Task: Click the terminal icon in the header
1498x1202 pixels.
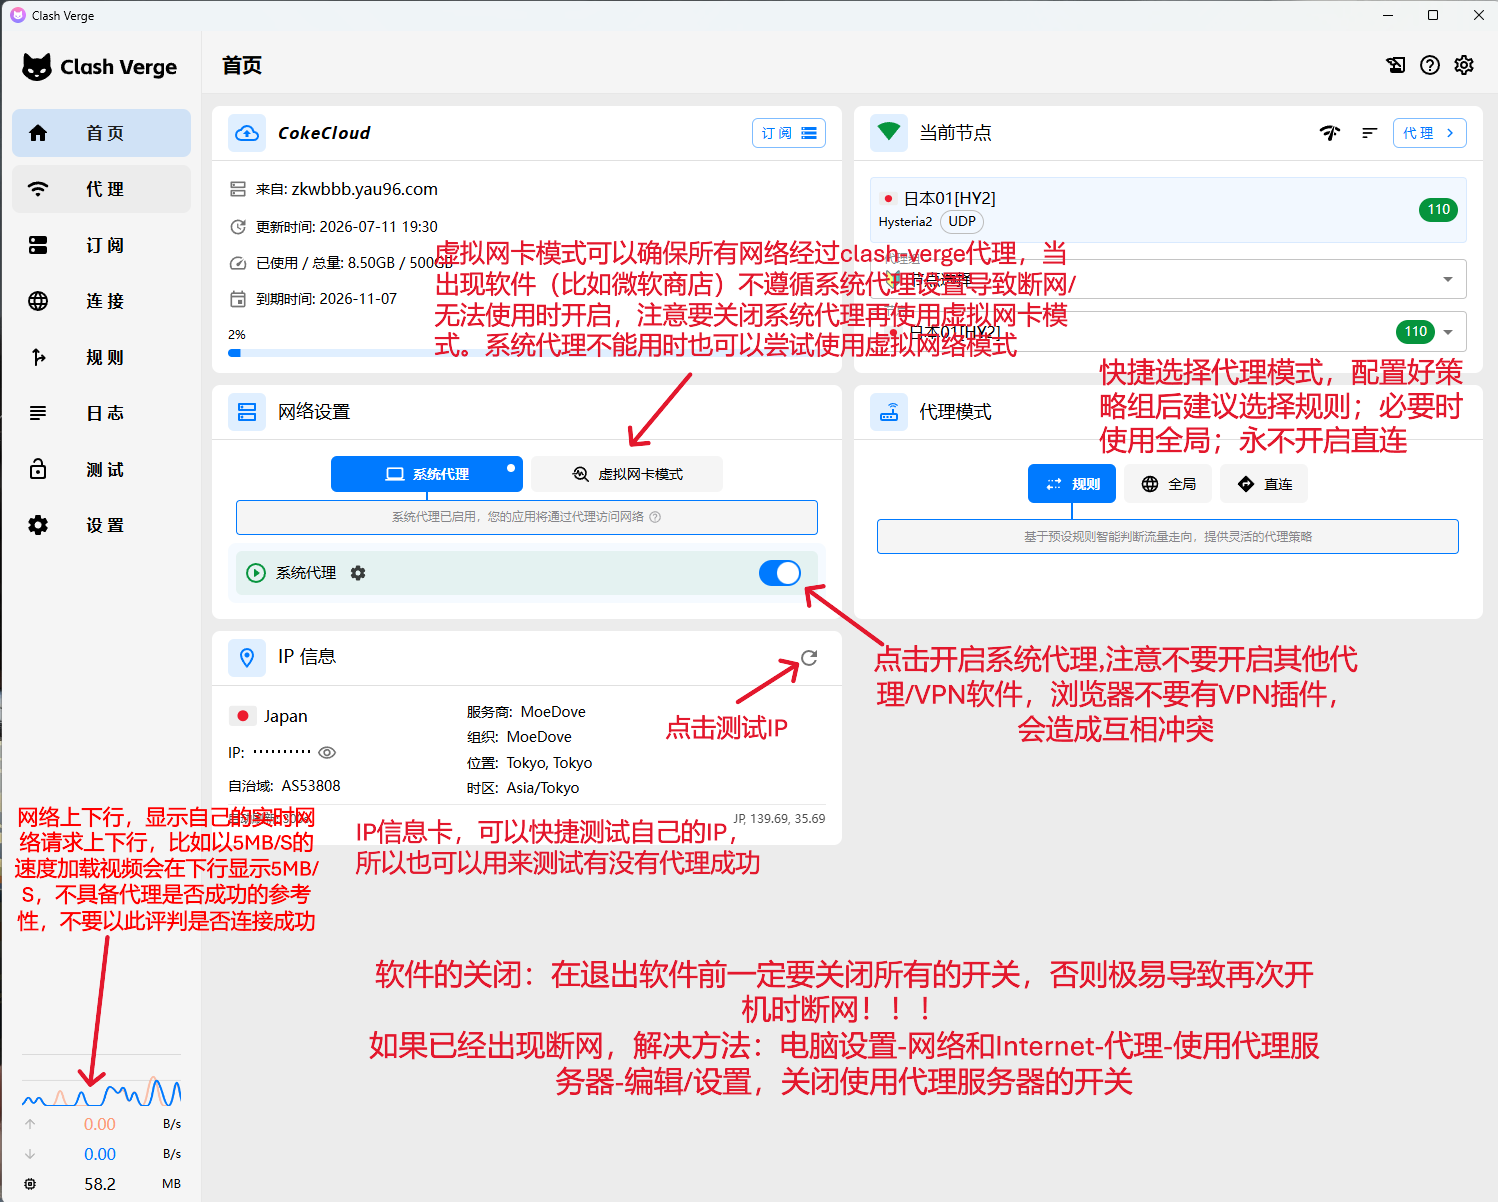Action: (1396, 65)
